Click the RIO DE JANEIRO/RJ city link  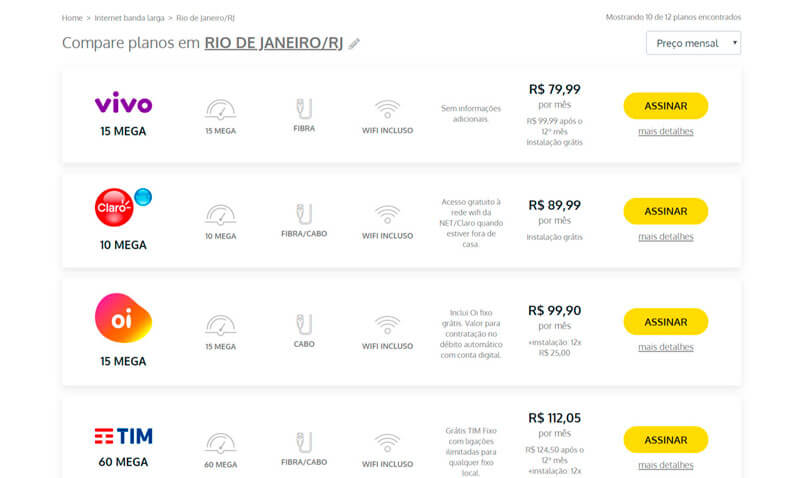pos(273,43)
